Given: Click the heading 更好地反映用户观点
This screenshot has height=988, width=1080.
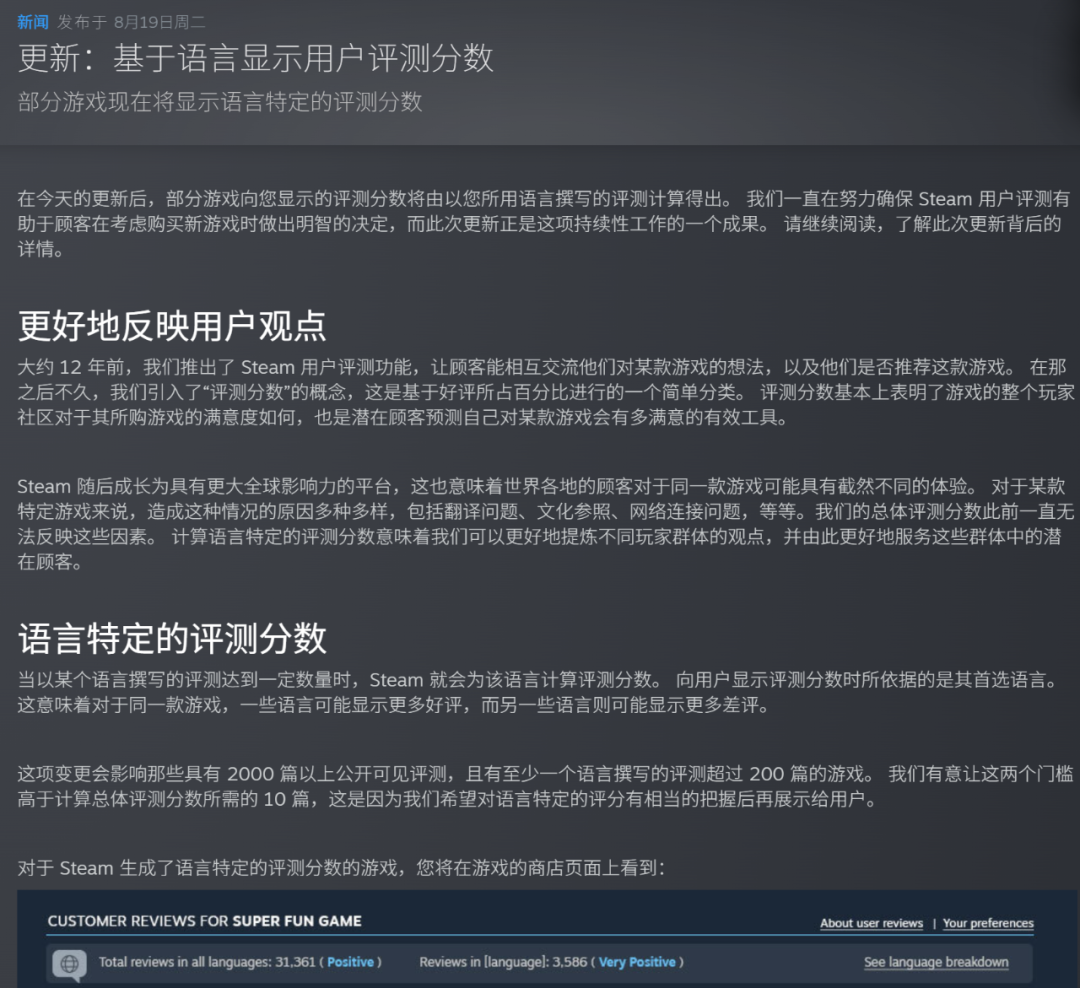Looking at the screenshot, I should click(x=172, y=326).
